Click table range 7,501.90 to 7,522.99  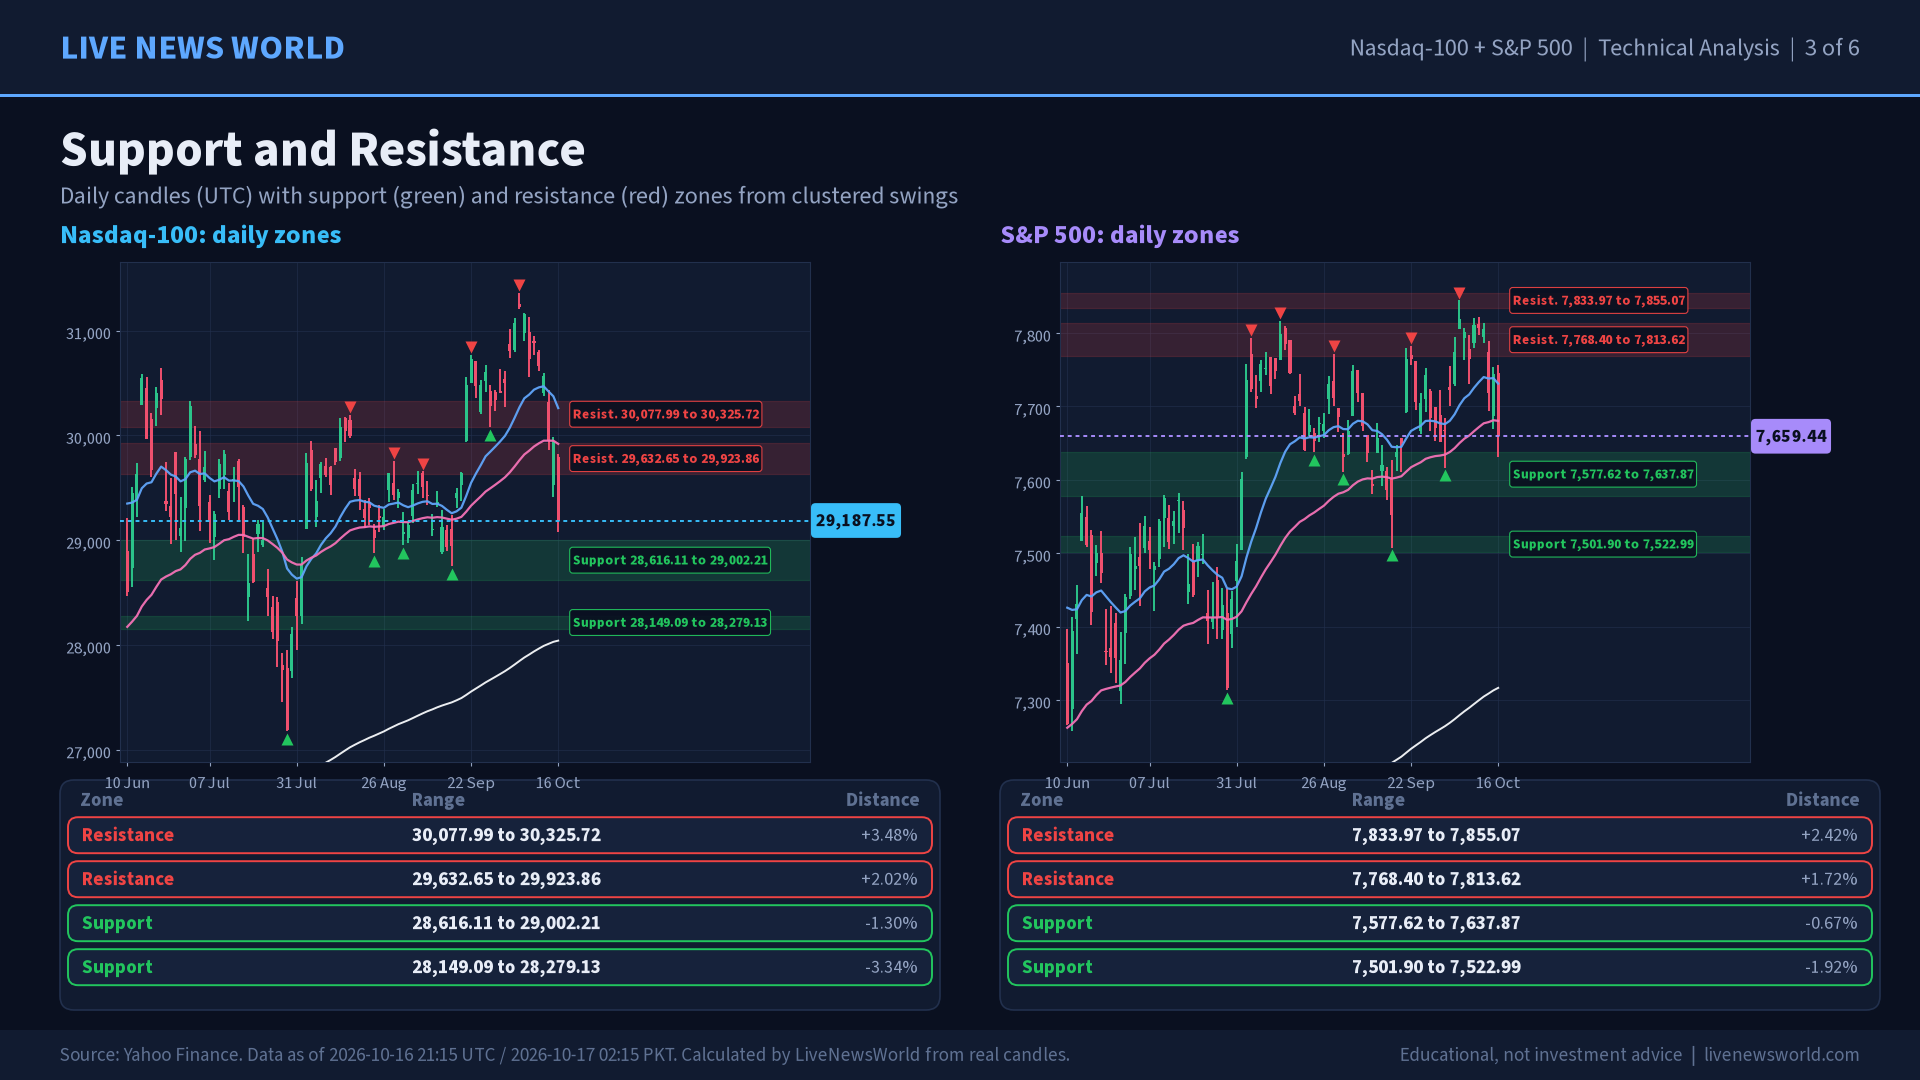tap(1436, 967)
